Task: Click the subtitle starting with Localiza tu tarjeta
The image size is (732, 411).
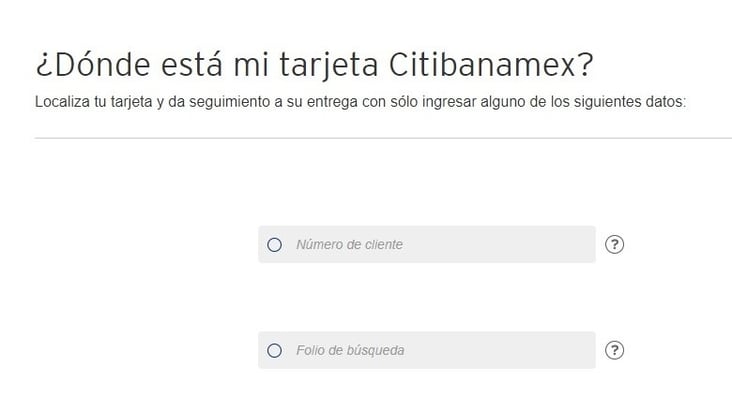Action: (360, 102)
